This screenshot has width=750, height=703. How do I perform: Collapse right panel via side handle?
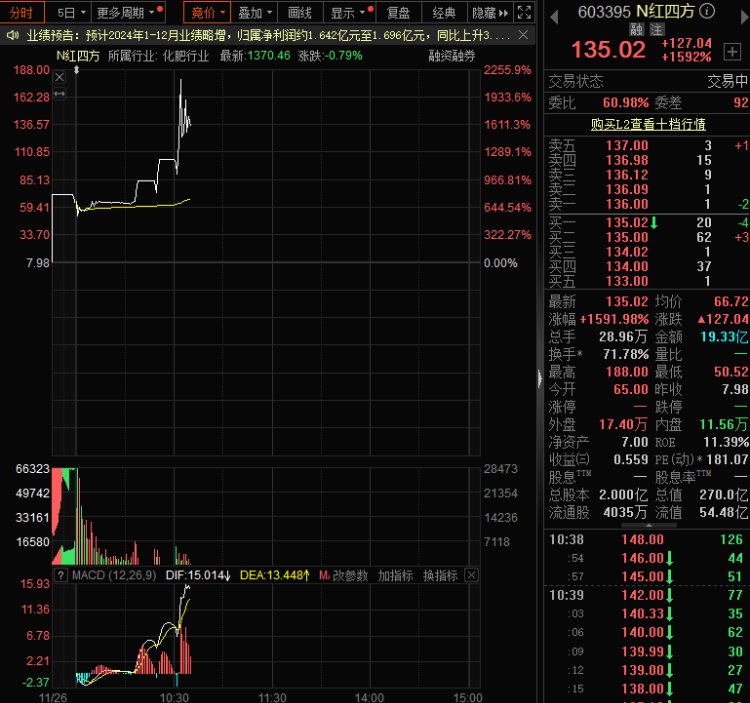pyautogui.click(x=540, y=379)
